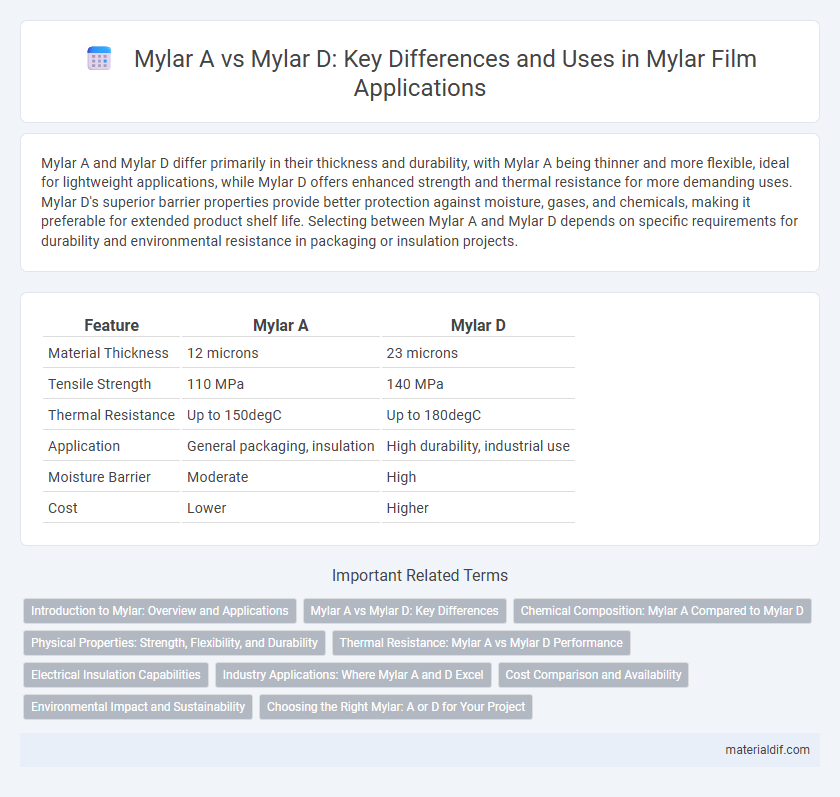Image resolution: width=840 pixels, height=797 pixels.
Task: Click 'Thermal Resistance: Mylar A vs Mylar D Performance'
Action: (481, 643)
